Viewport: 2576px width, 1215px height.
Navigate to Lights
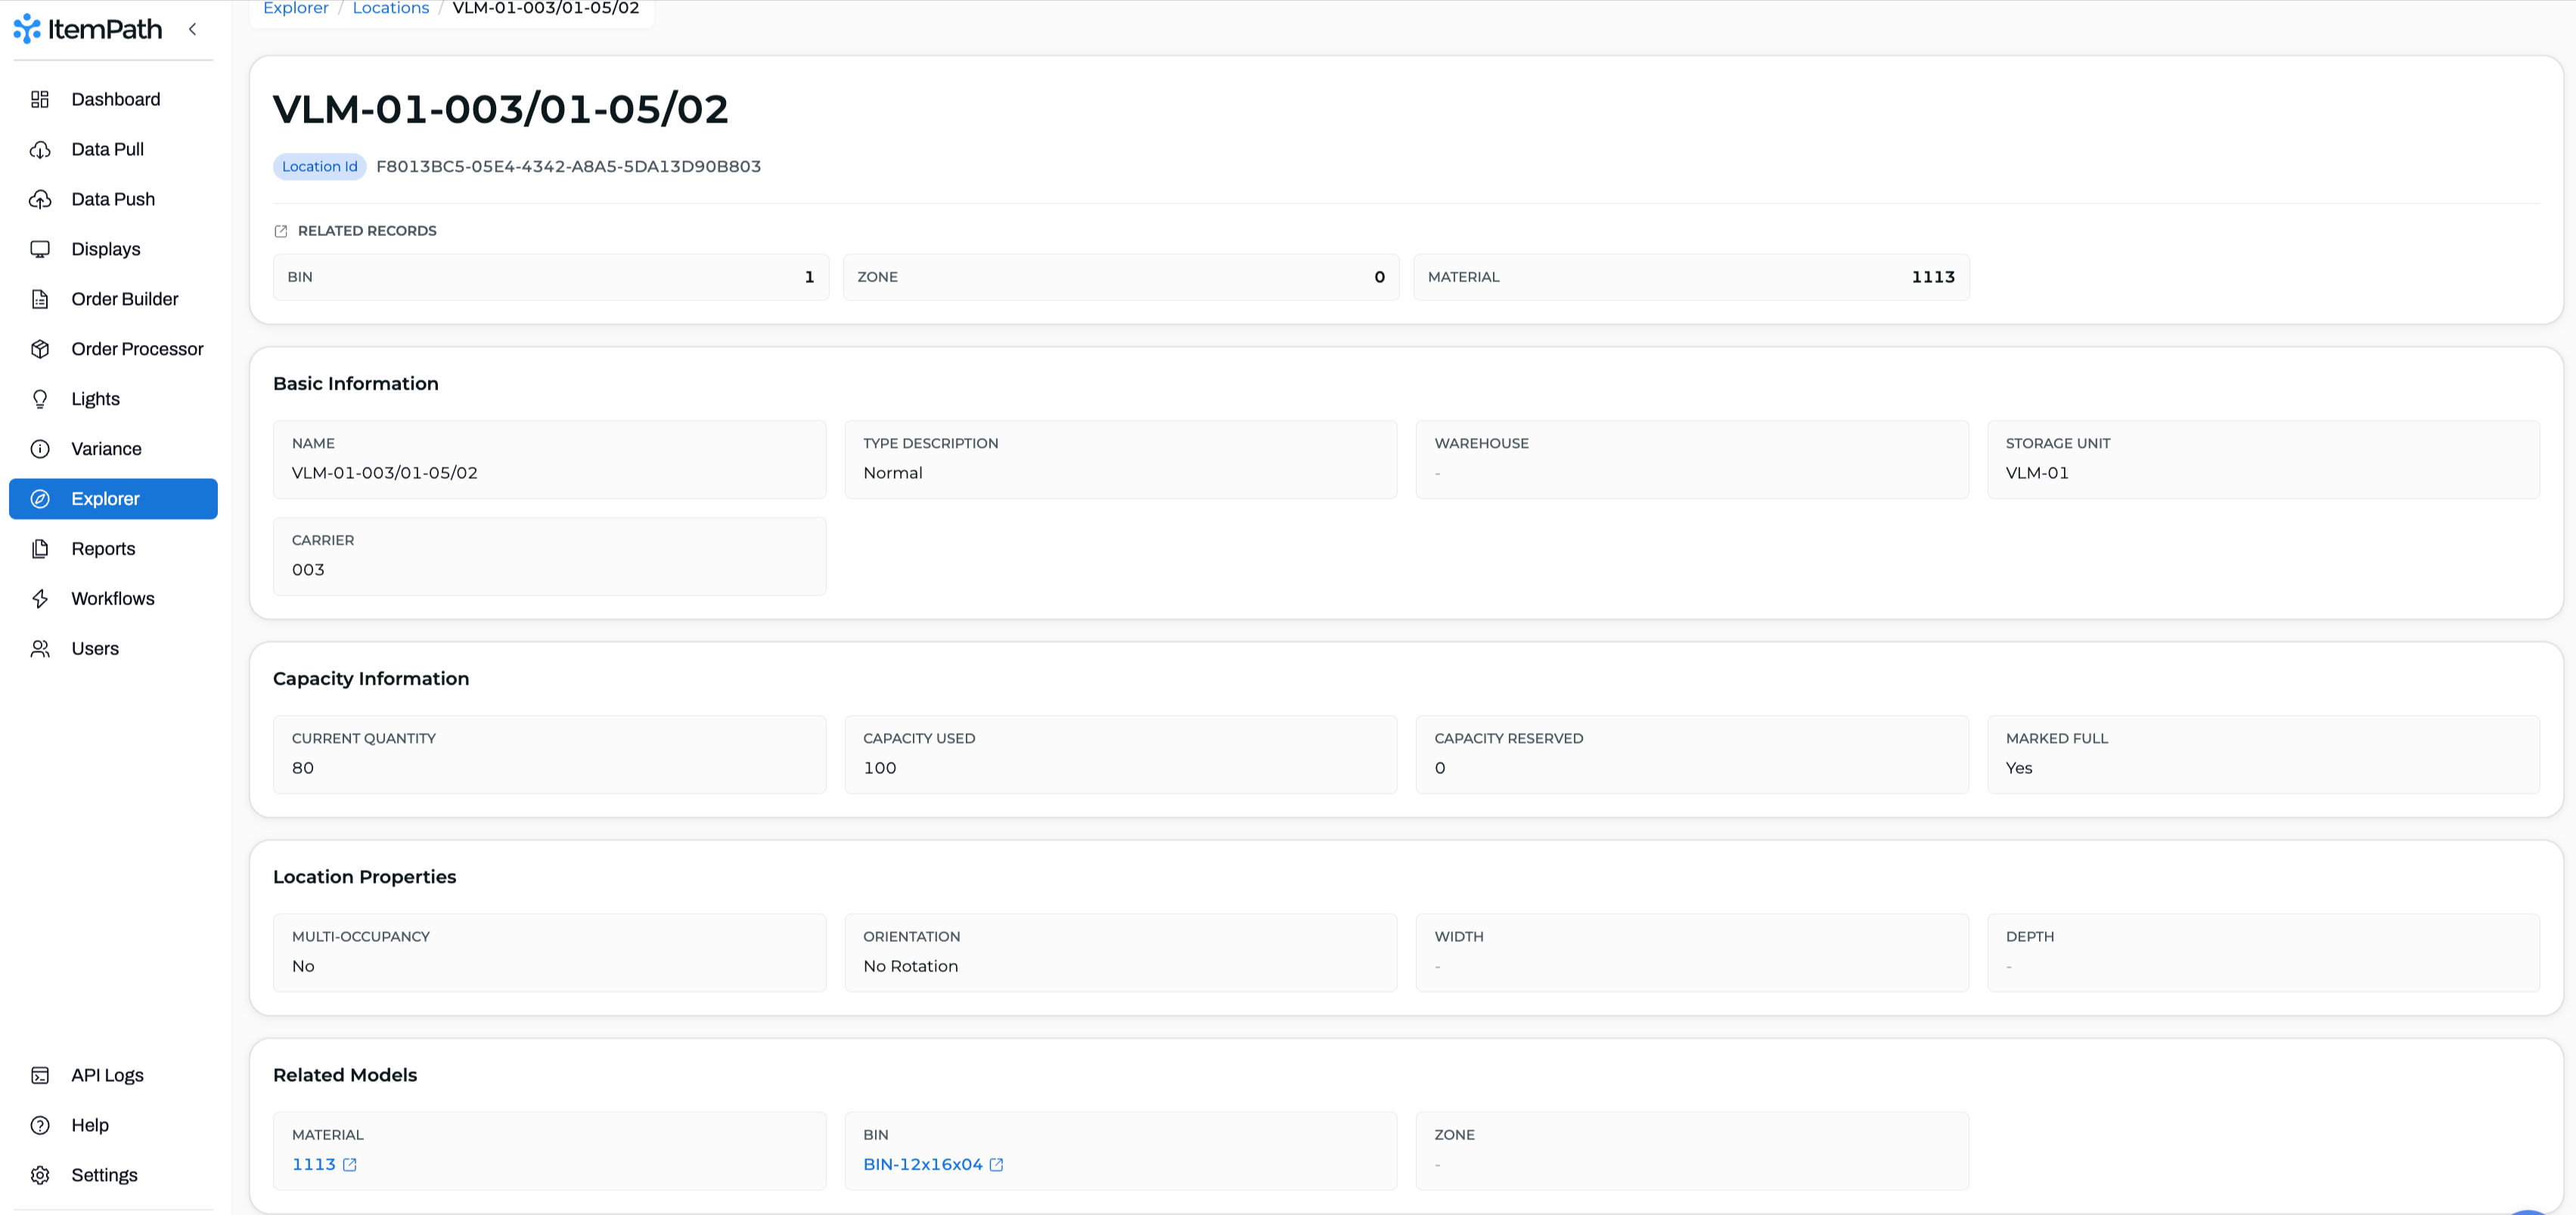point(113,399)
